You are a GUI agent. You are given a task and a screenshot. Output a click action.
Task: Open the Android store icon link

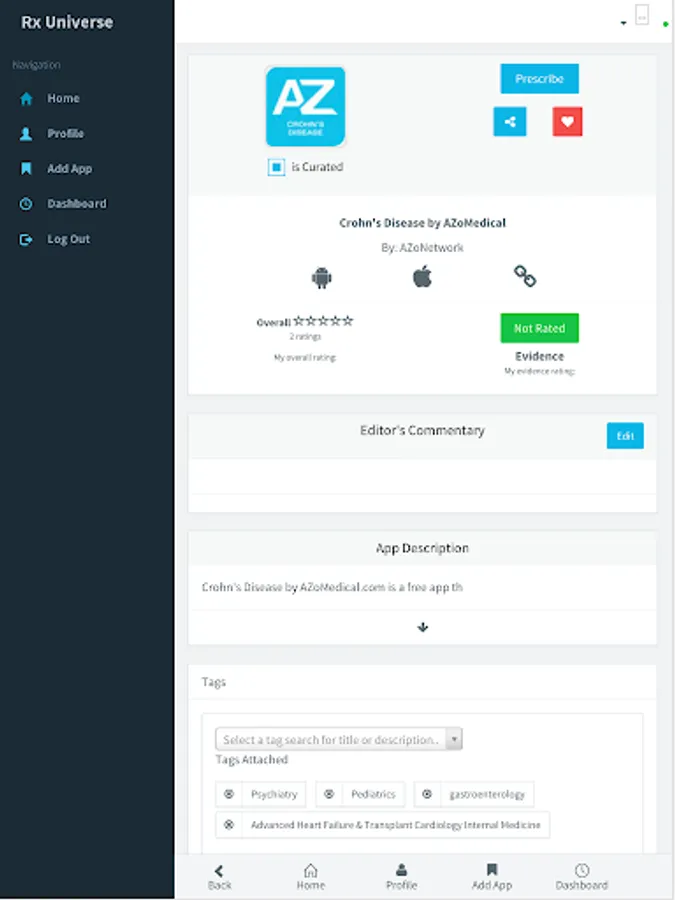pos(321,278)
